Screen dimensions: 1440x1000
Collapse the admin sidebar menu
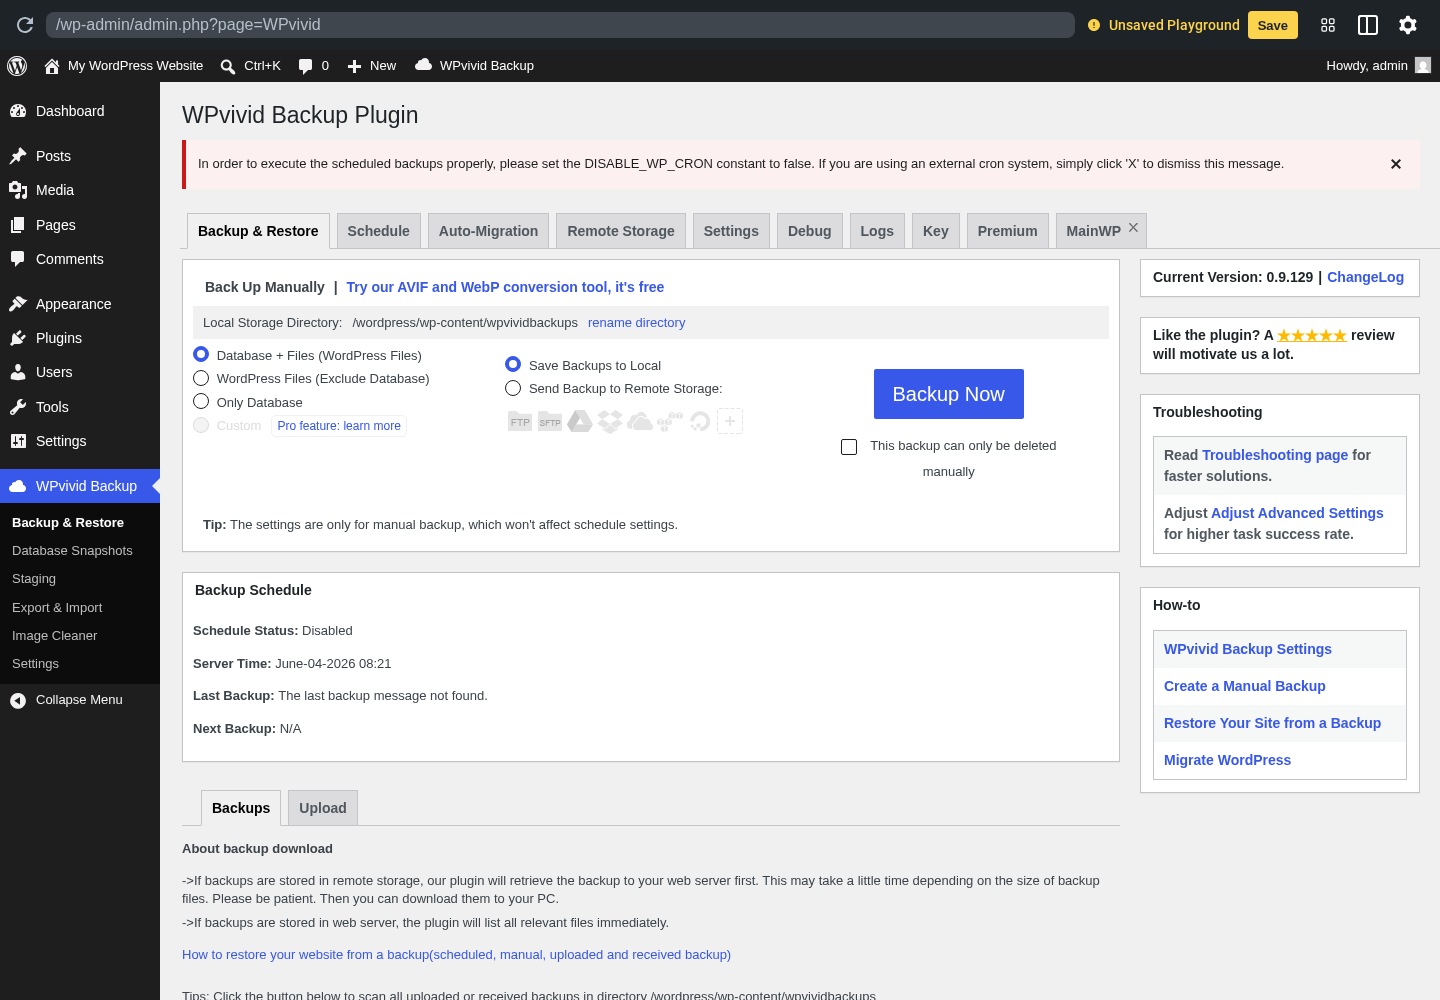click(x=80, y=700)
